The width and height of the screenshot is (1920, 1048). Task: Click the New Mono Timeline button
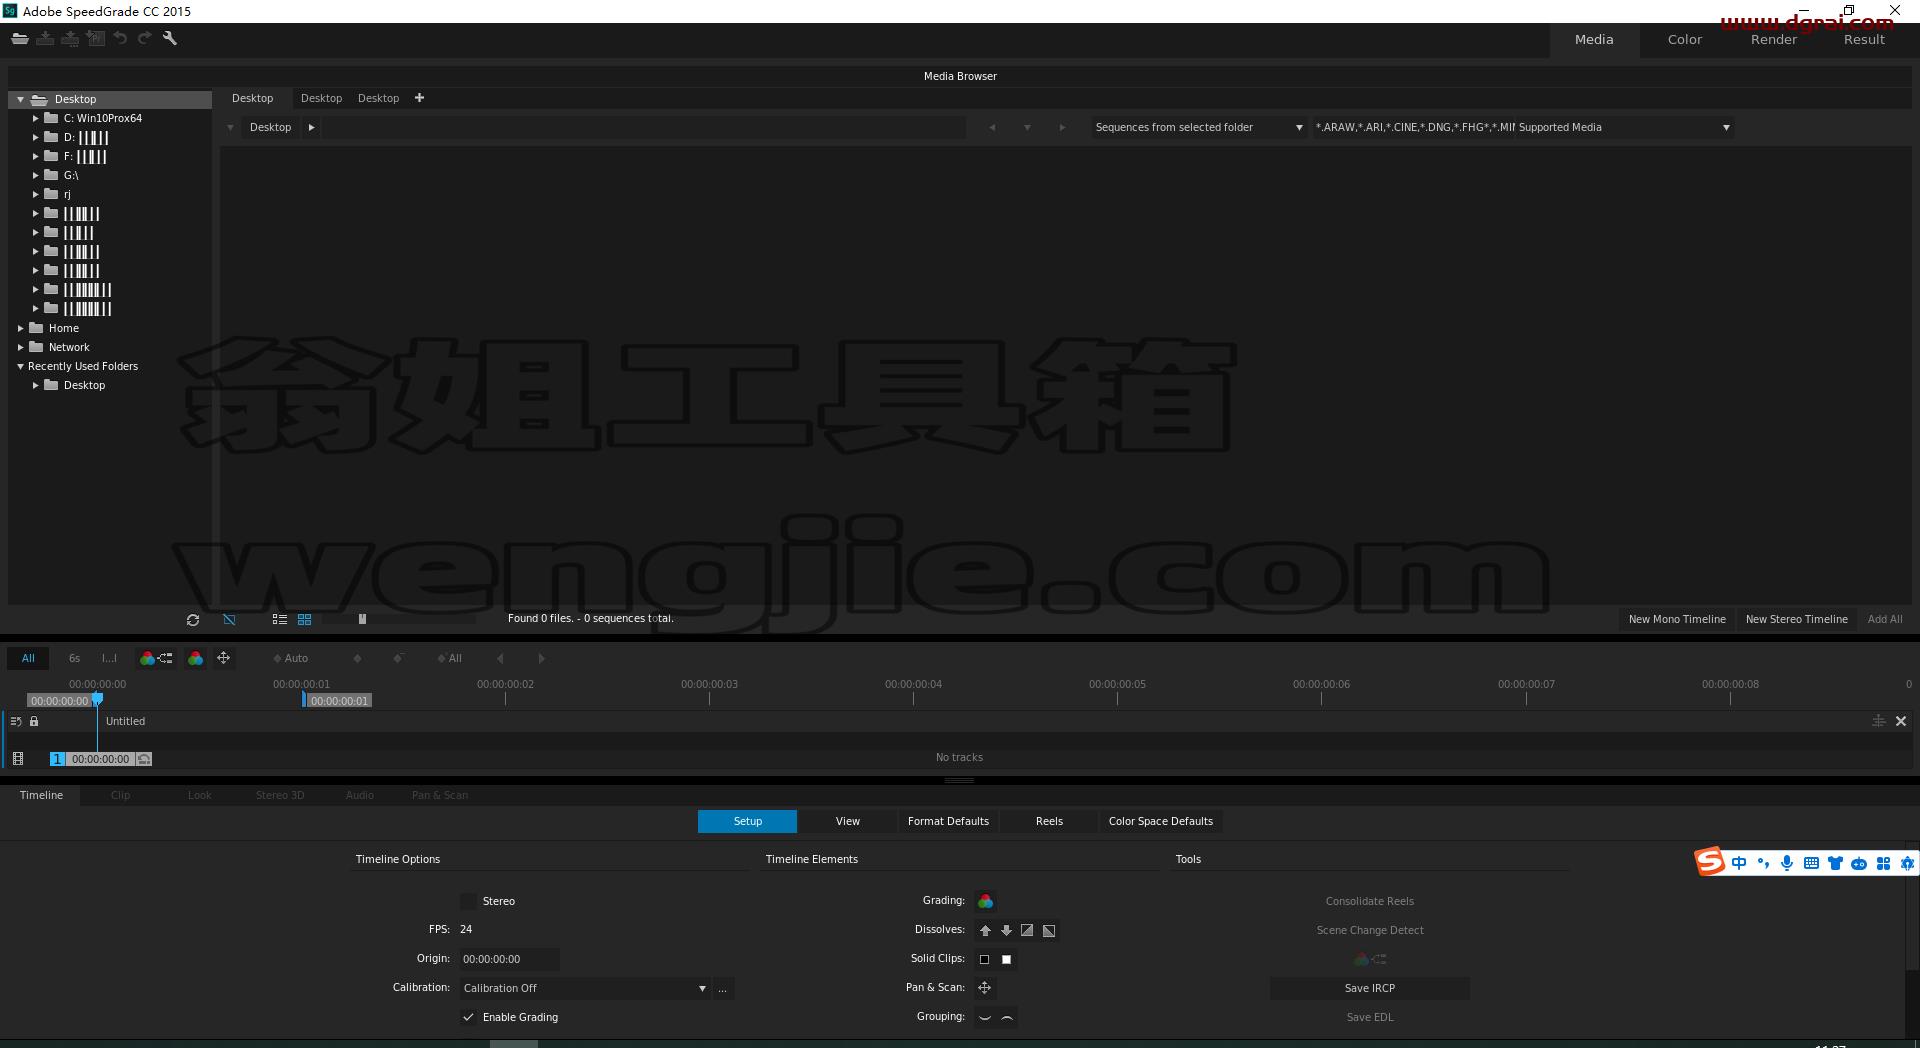1677,619
